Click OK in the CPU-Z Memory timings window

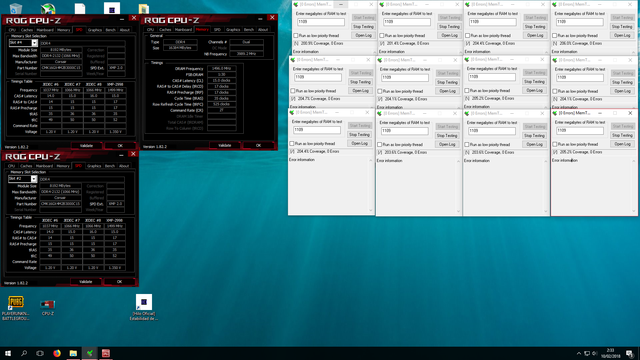(x=258, y=145)
